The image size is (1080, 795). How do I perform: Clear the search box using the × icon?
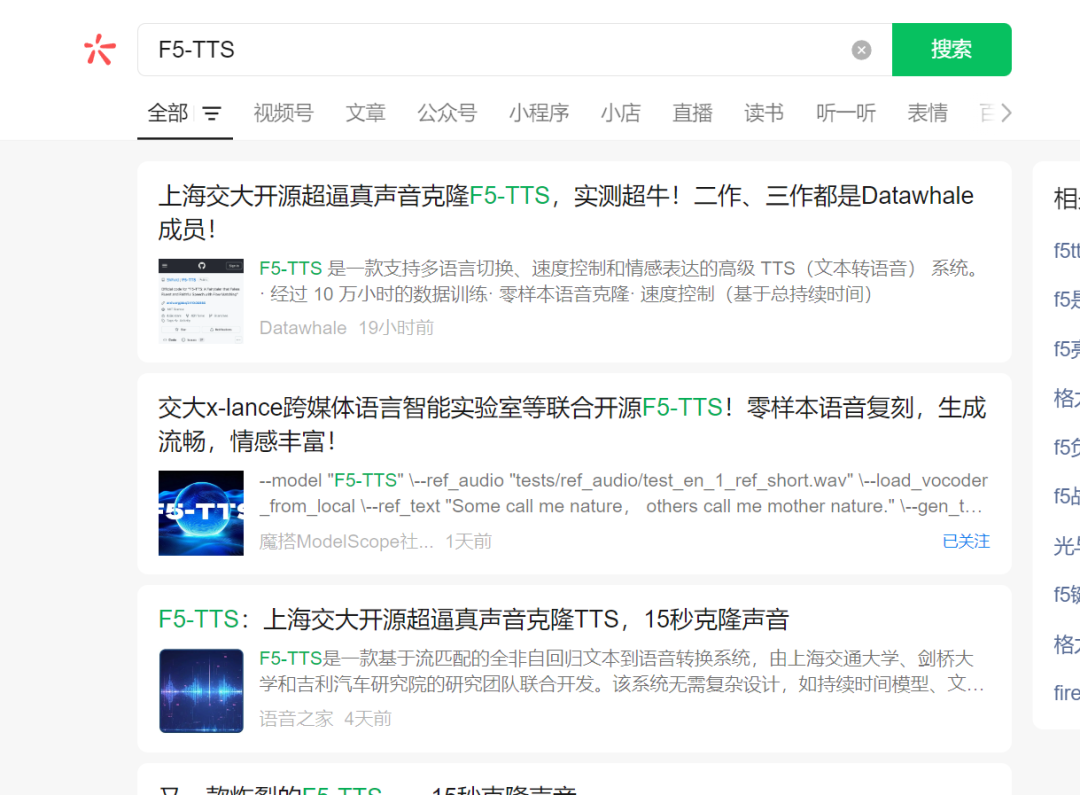click(861, 49)
